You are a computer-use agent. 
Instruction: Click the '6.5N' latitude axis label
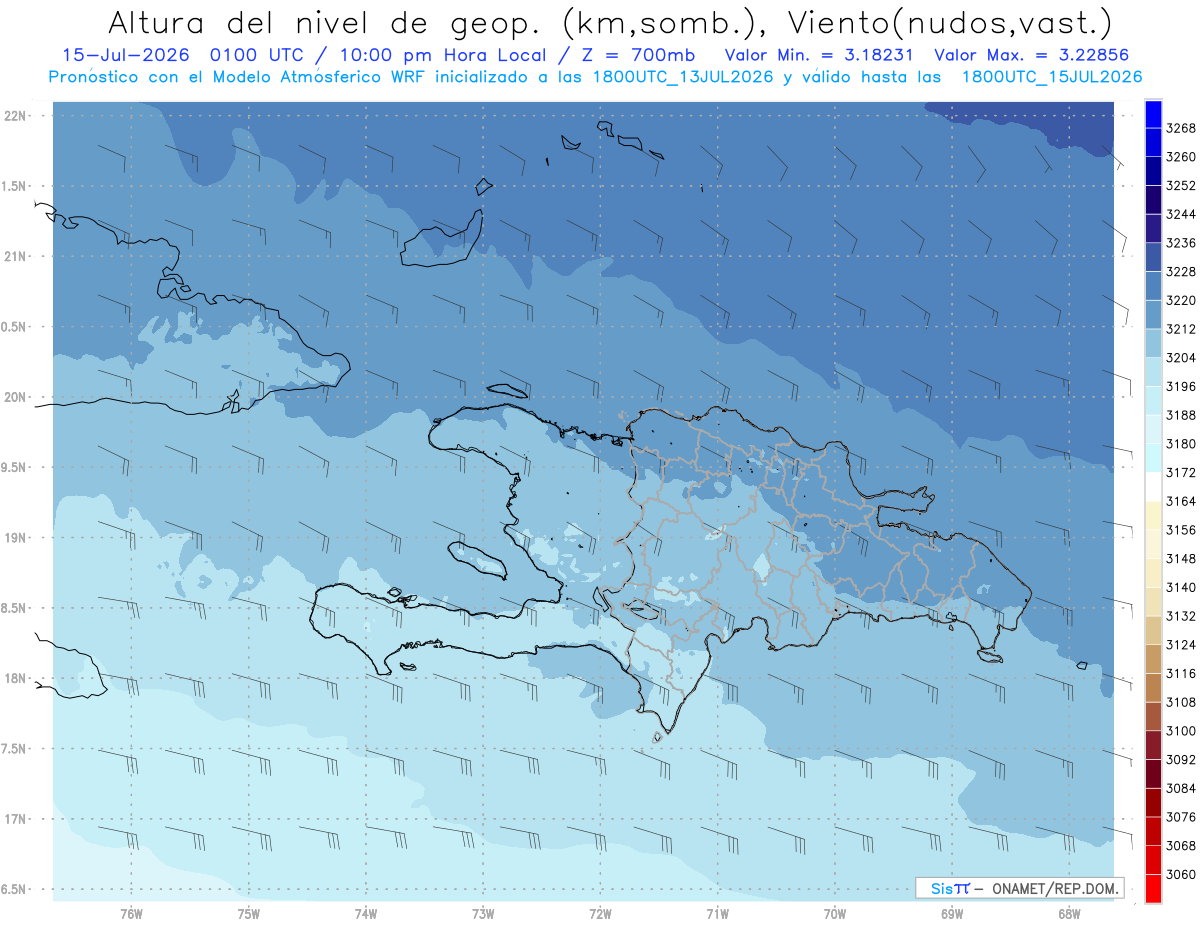coord(15,889)
